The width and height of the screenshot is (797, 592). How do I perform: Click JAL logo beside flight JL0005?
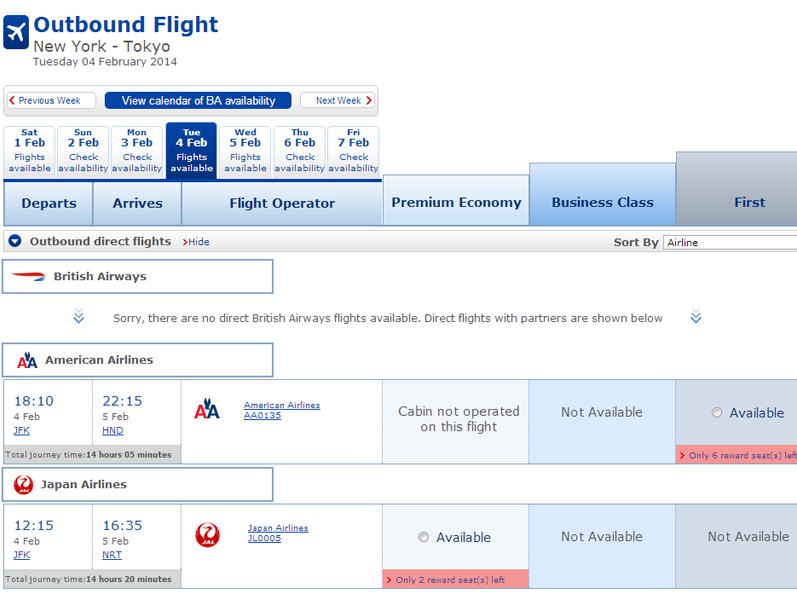pyautogui.click(x=207, y=535)
